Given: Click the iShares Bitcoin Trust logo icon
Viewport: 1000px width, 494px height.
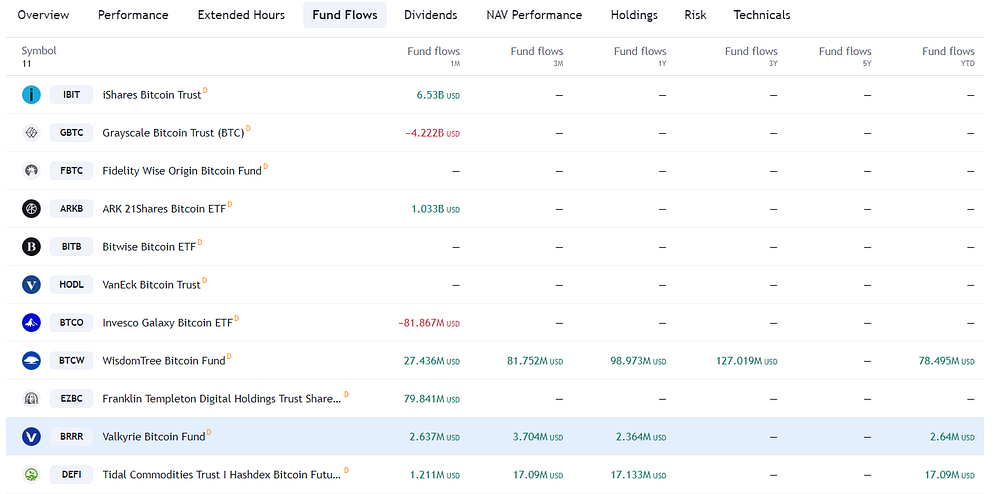Looking at the screenshot, I should click(31, 95).
